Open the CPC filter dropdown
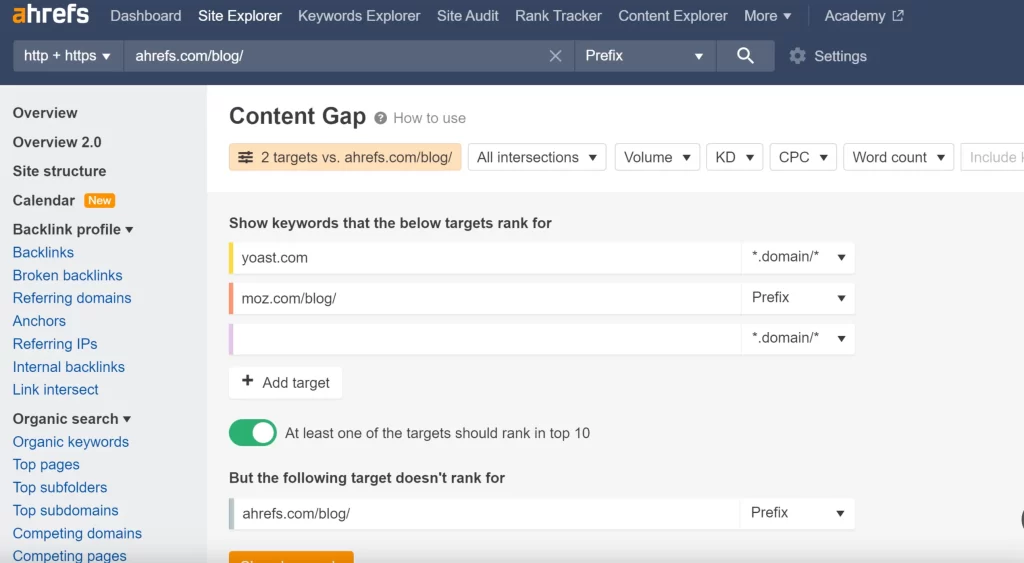The width and height of the screenshot is (1024, 563). pos(803,157)
